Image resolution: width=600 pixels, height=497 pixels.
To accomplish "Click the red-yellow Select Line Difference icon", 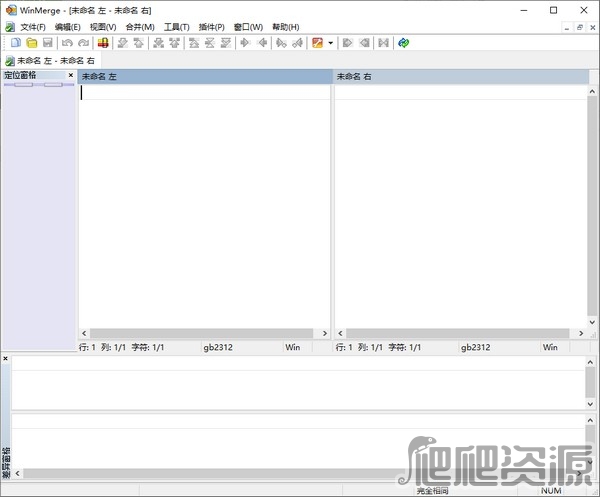I will click(103, 43).
